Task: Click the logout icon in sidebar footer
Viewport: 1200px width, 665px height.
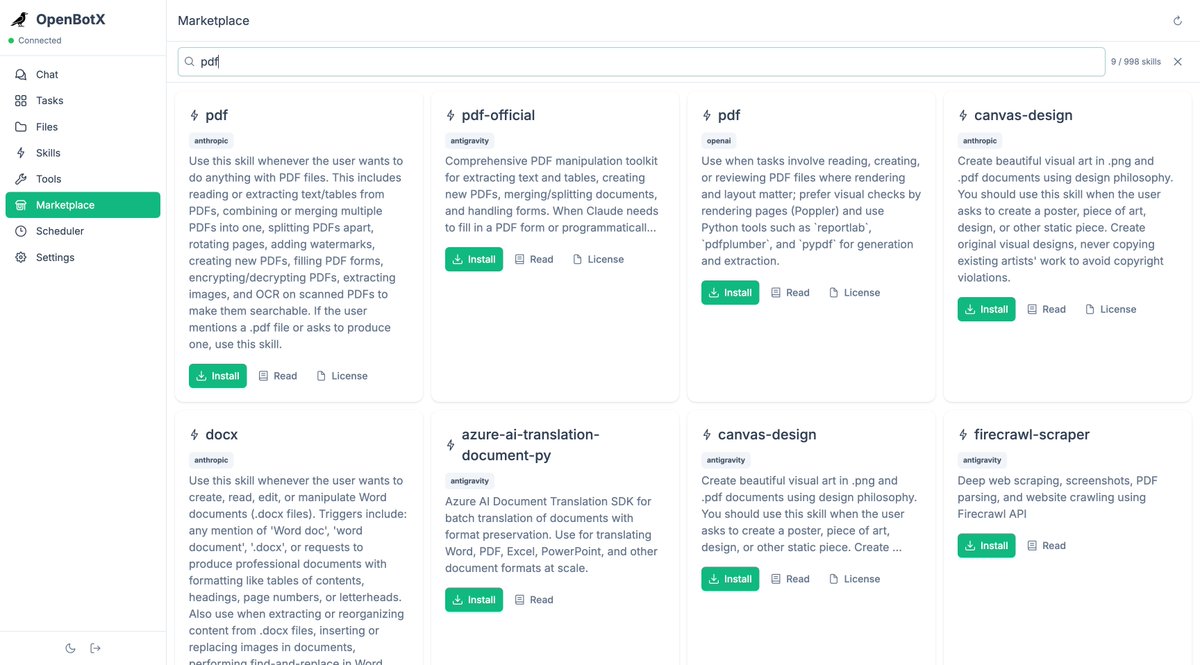Action: (x=96, y=648)
